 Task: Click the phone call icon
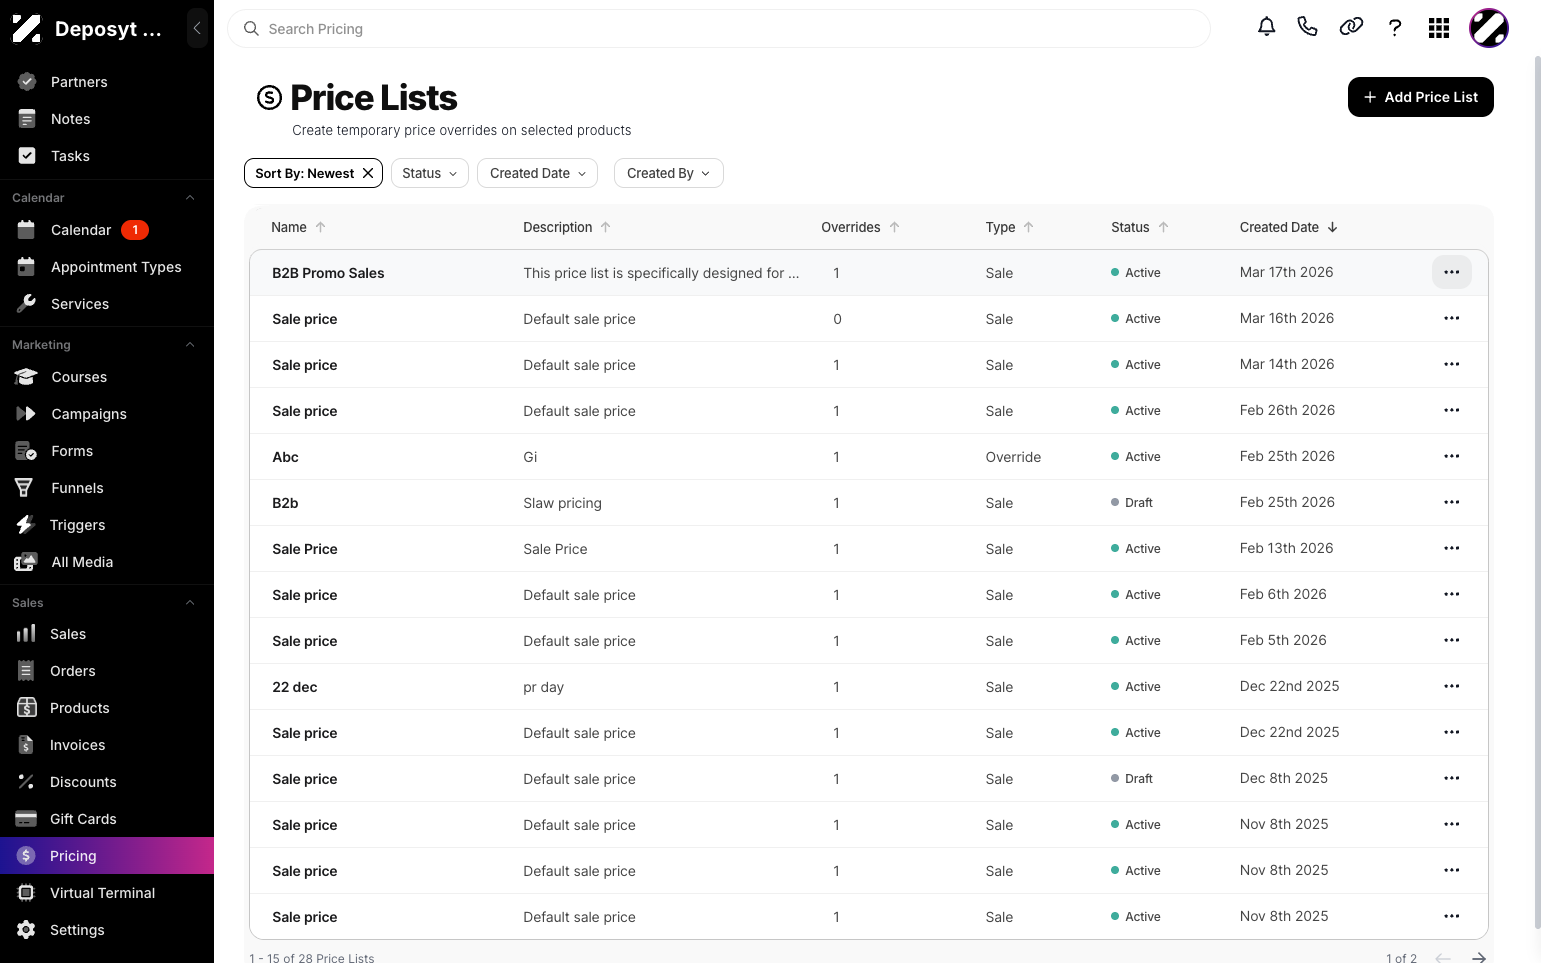1307,27
